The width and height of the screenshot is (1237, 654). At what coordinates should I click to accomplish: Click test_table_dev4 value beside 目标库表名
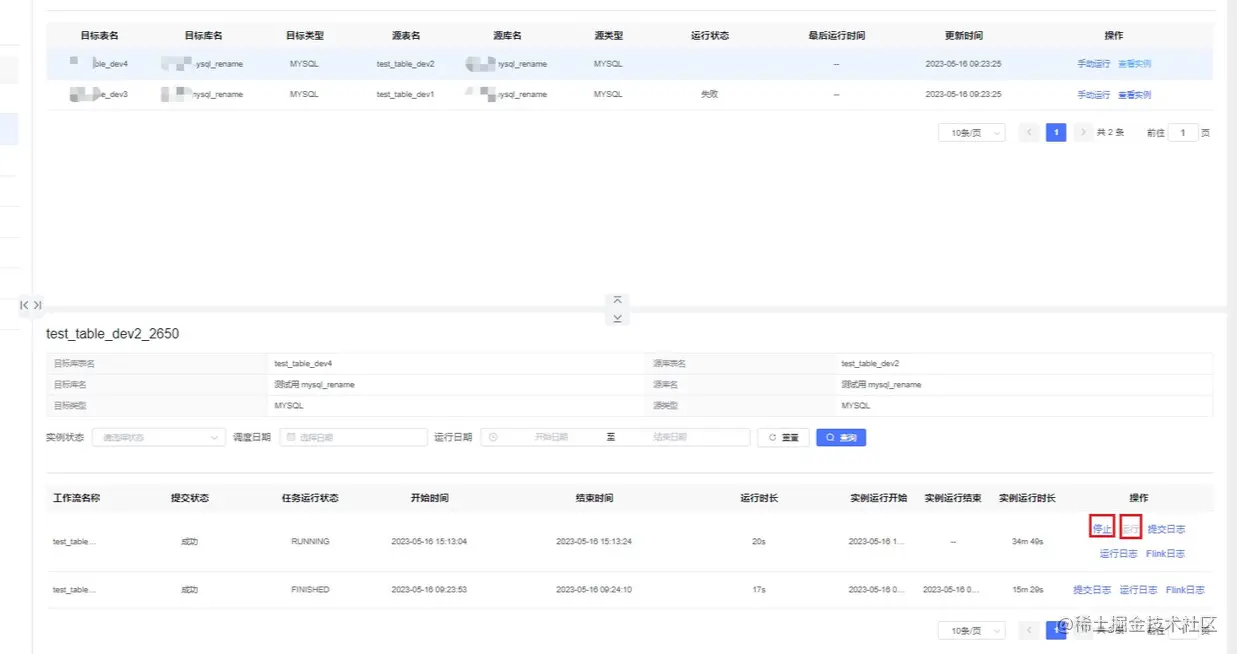pyautogui.click(x=303, y=364)
